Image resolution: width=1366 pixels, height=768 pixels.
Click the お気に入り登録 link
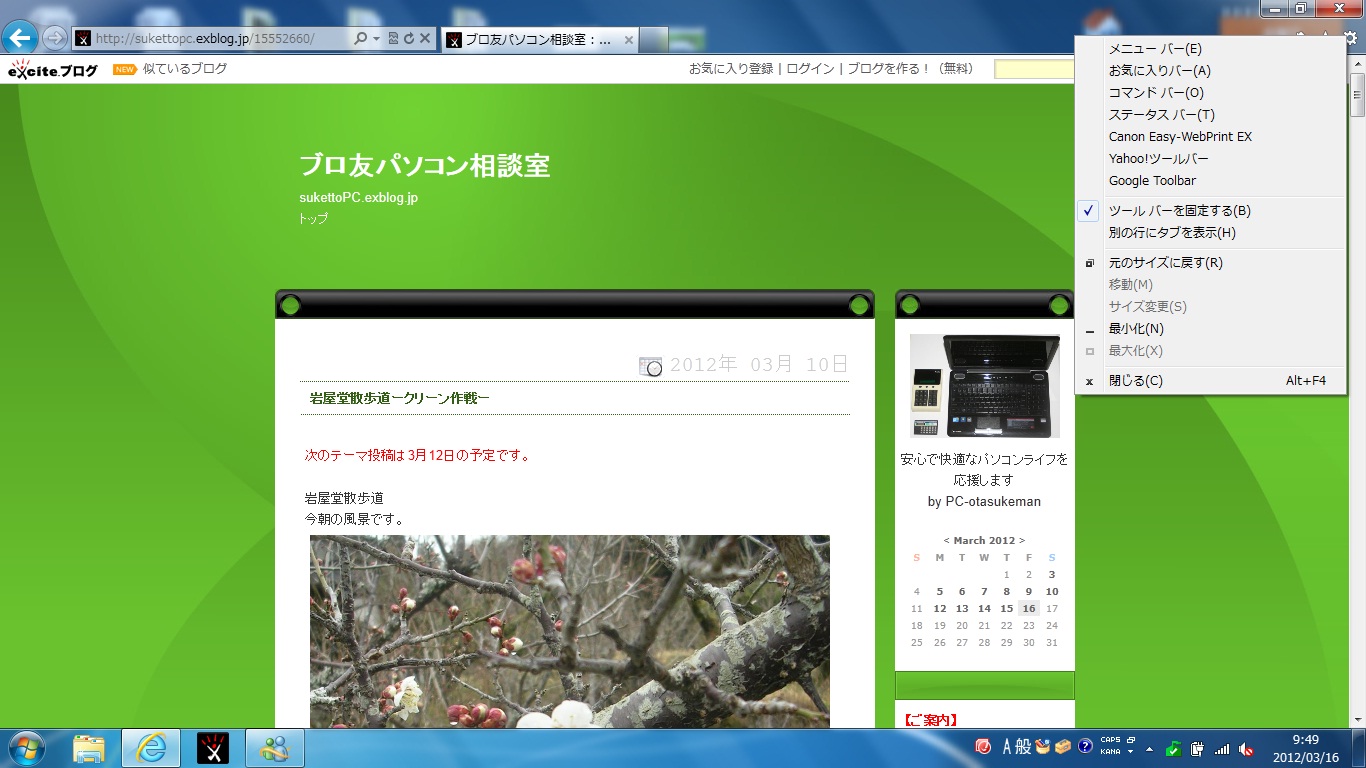(731, 69)
